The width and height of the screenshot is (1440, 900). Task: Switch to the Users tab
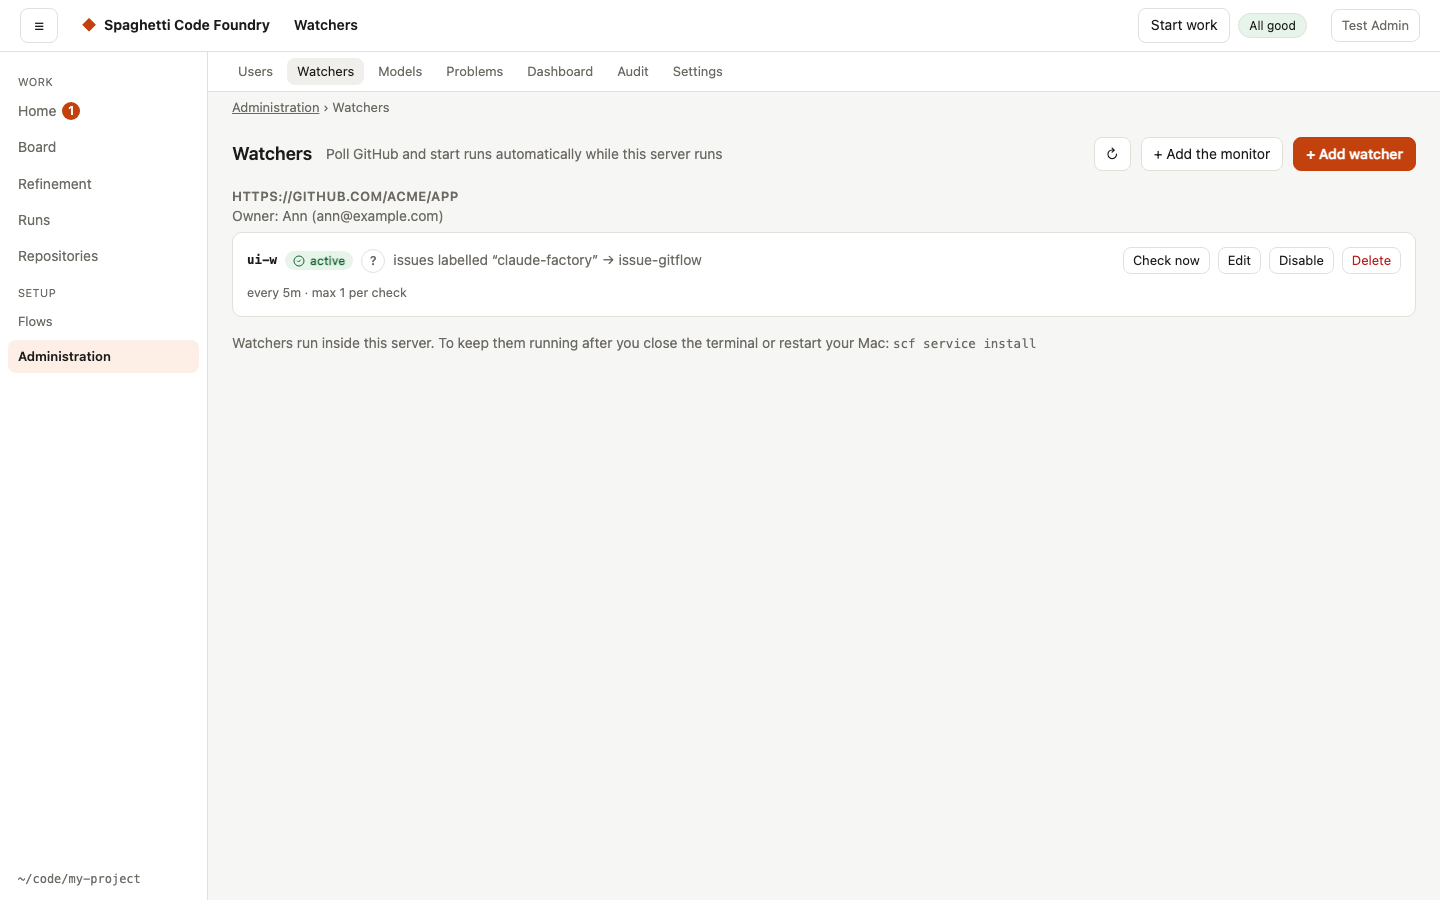(255, 72)
